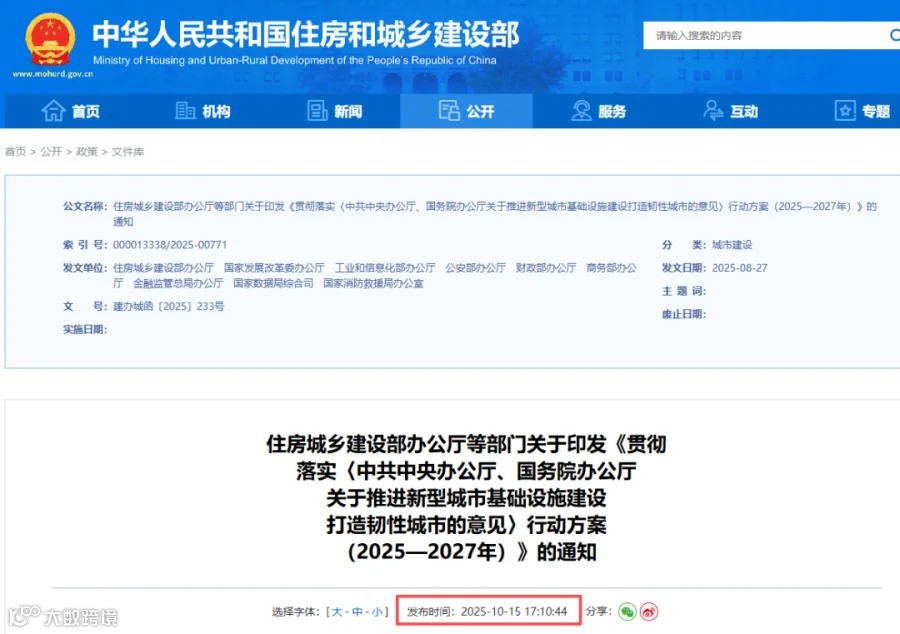Viewport: 900px width, 634px height.
Task: Click 公安部办公厅 in issuing units
Action: [x=476, y=268]
